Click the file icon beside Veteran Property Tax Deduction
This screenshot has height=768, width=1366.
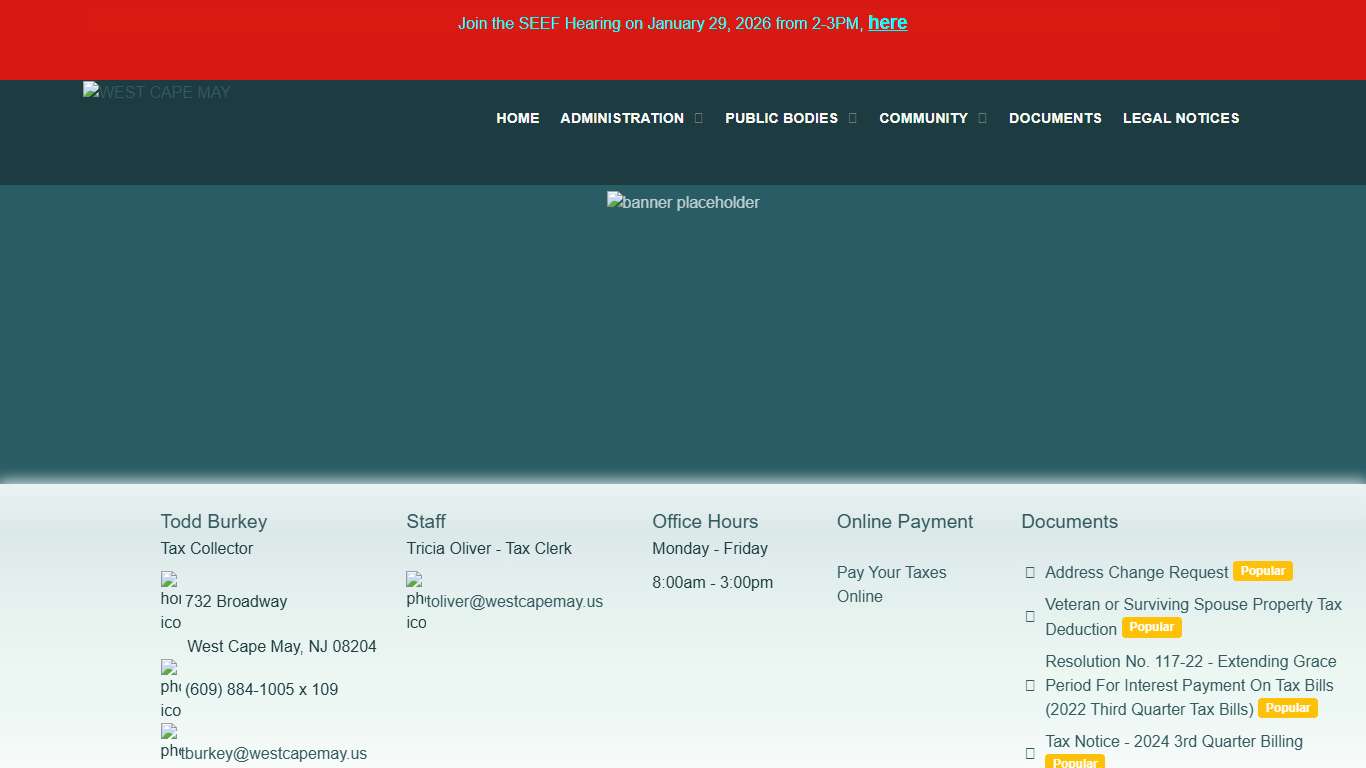point(1030,617)
